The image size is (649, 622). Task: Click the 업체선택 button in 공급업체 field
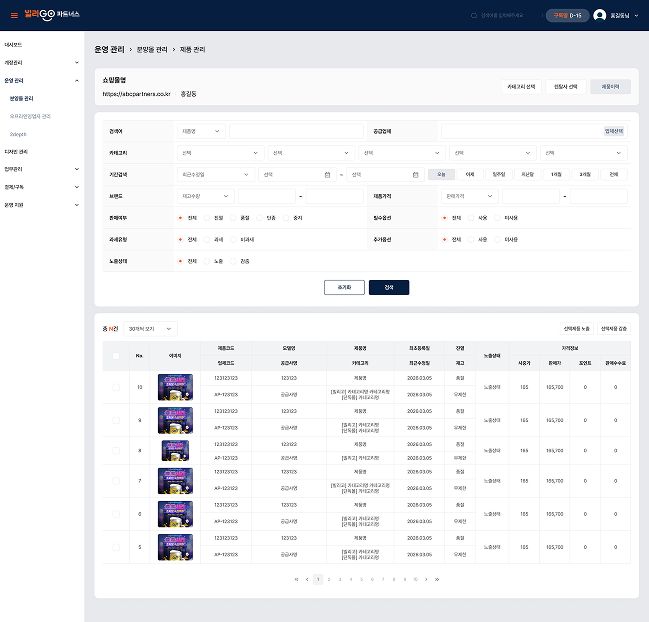pyautogui.click(x=614, y=131)
